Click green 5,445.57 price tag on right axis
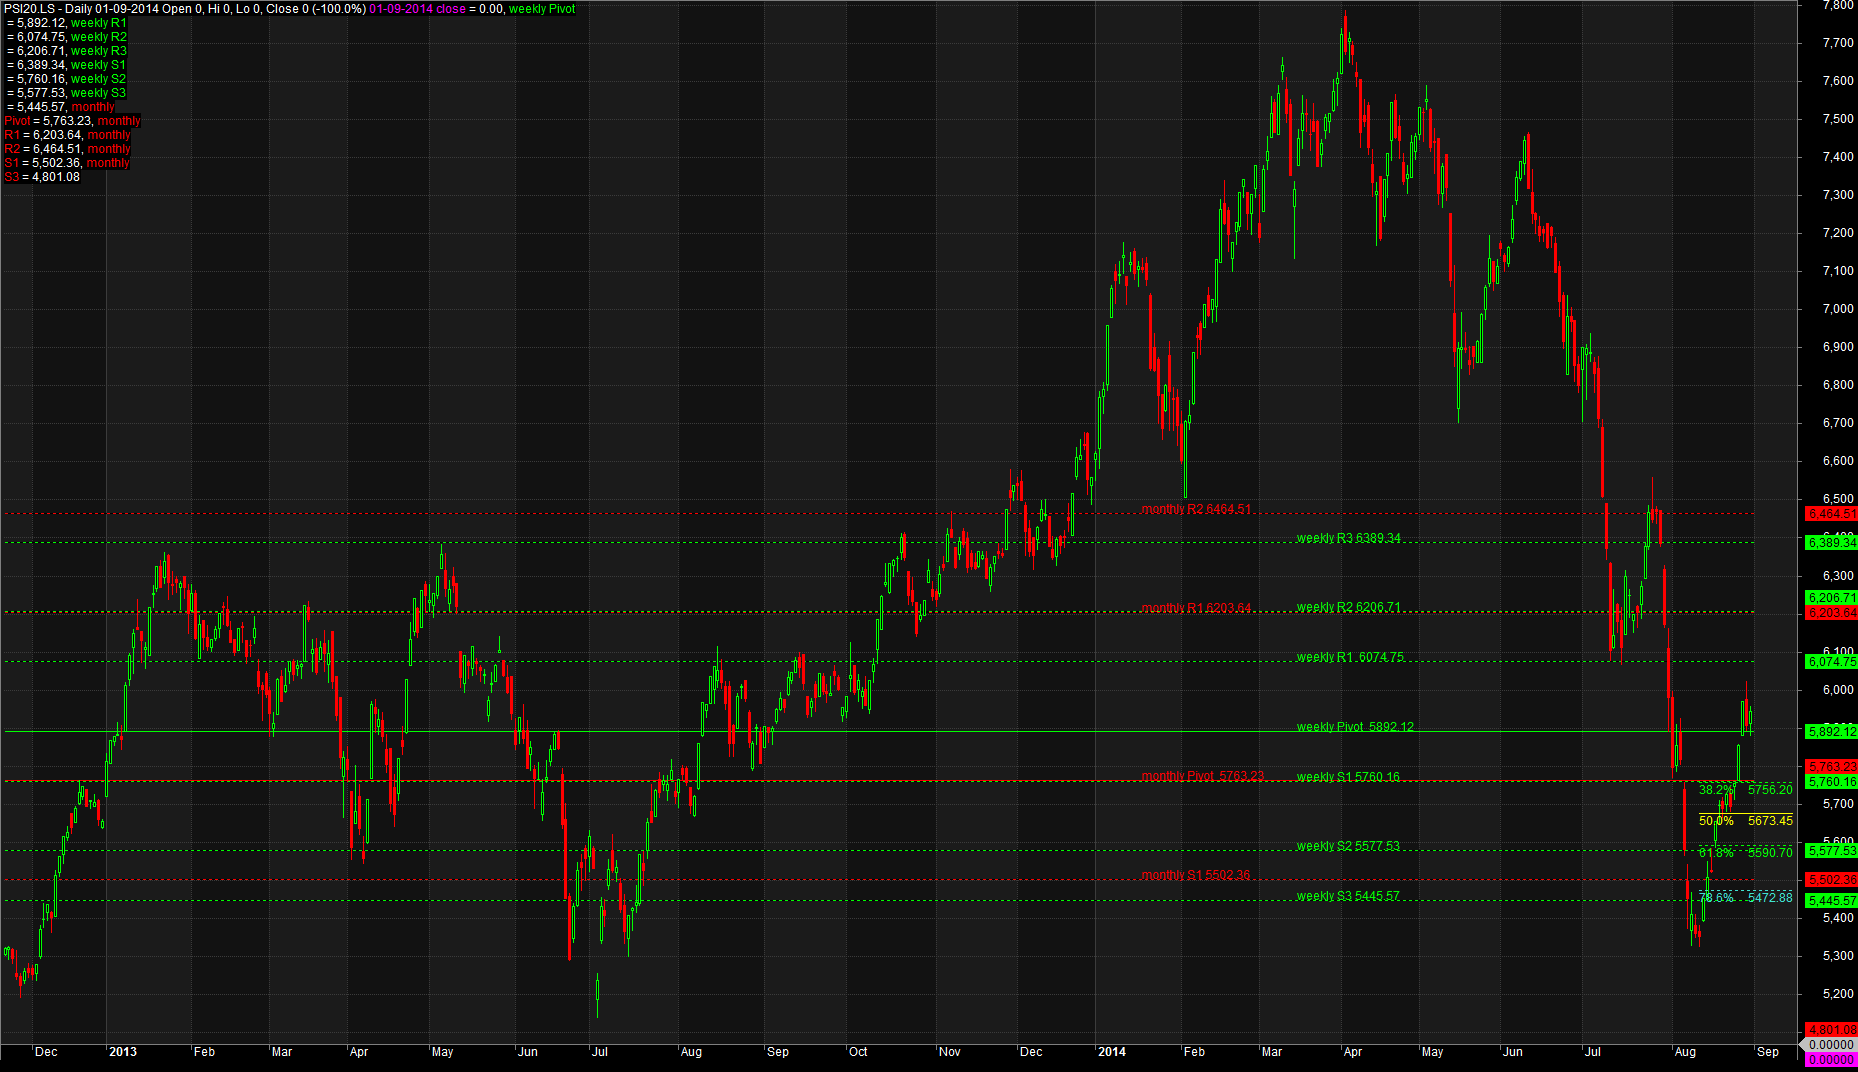Image resolution: width=1858 pixels, height=1072 pixels. click(x=1831, y=901)
